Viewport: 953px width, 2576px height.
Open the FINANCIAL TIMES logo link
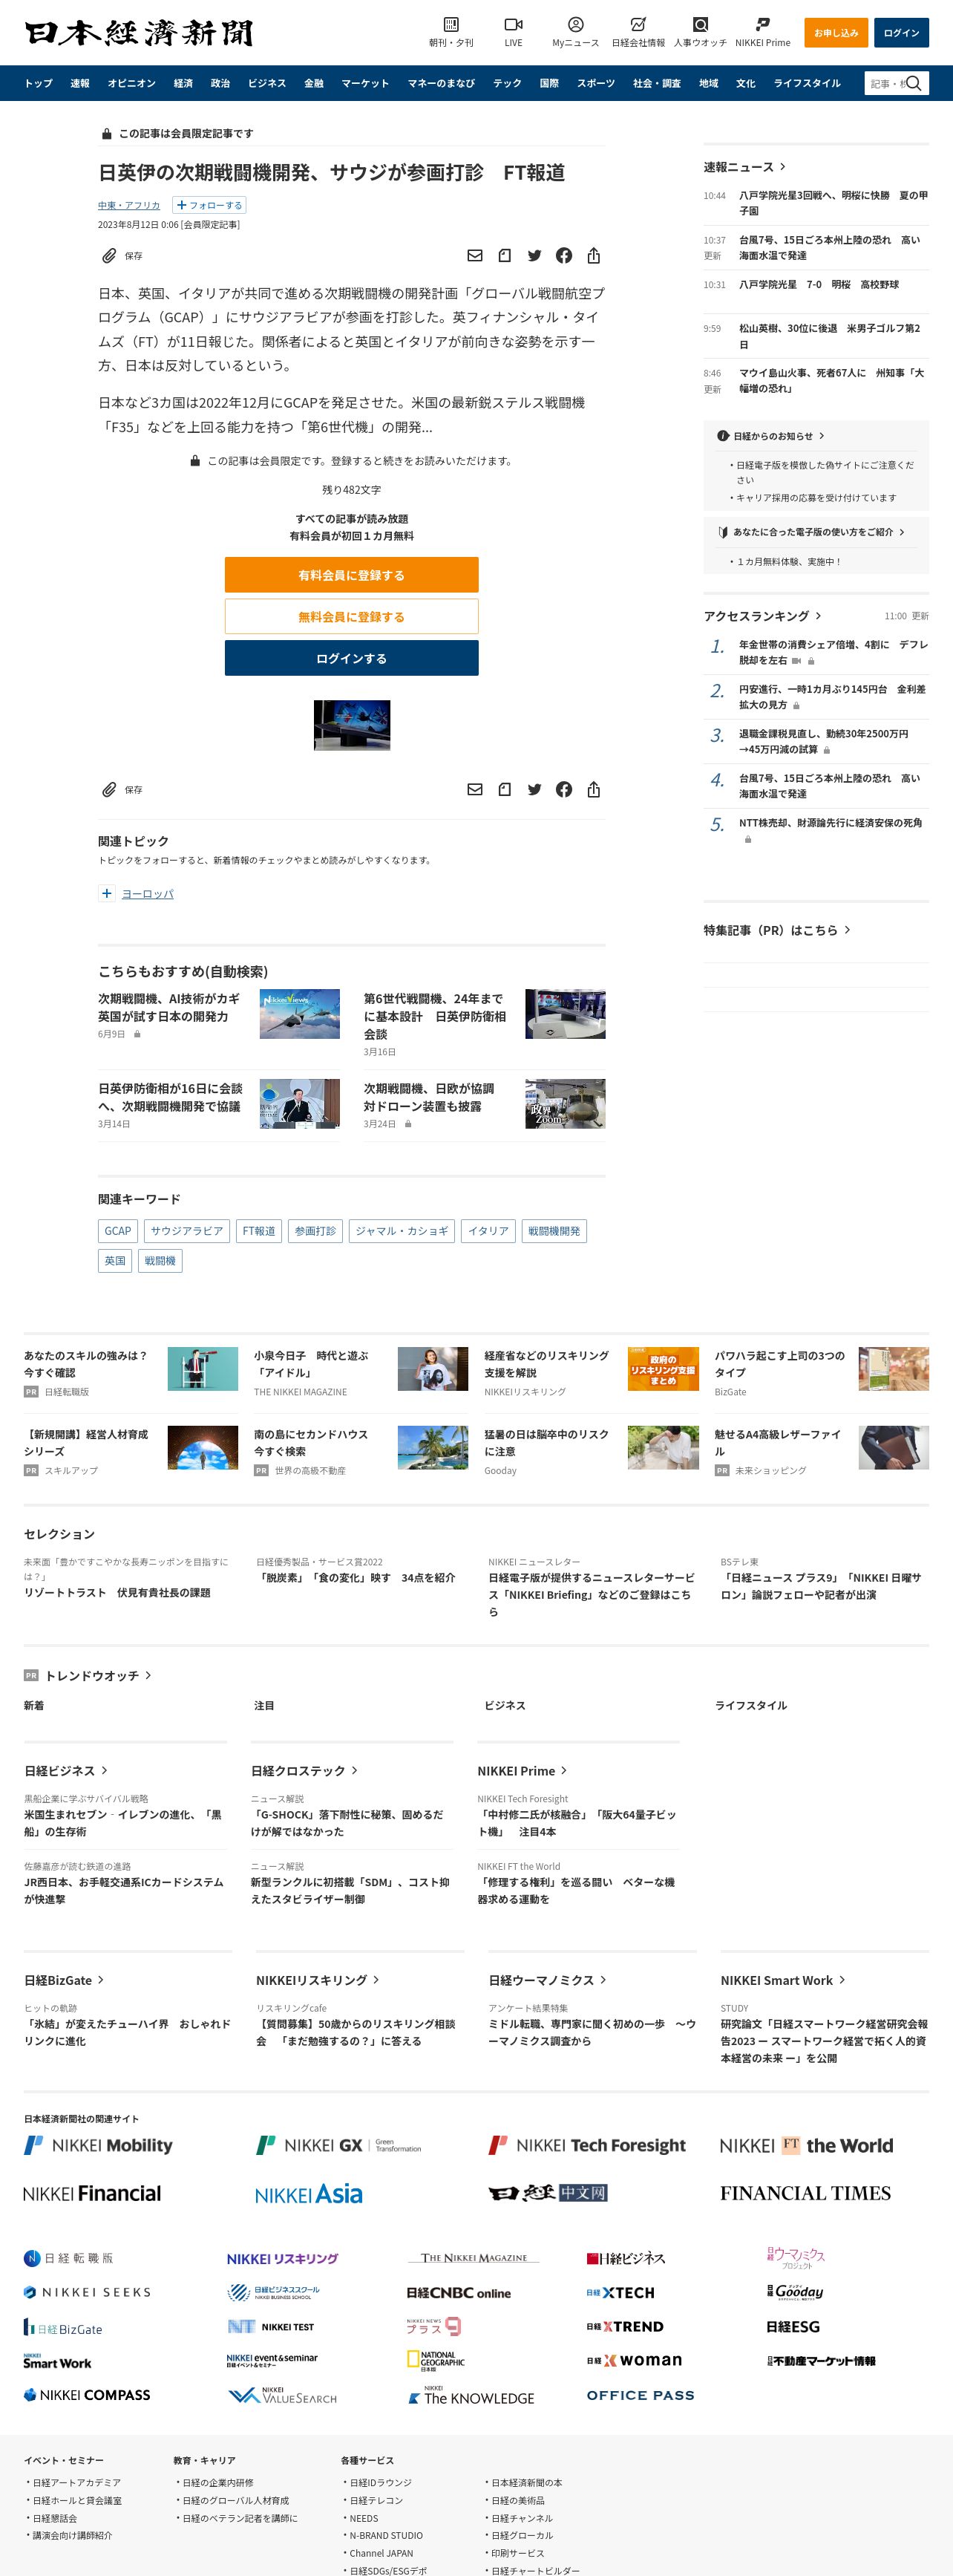(805, 2194)
